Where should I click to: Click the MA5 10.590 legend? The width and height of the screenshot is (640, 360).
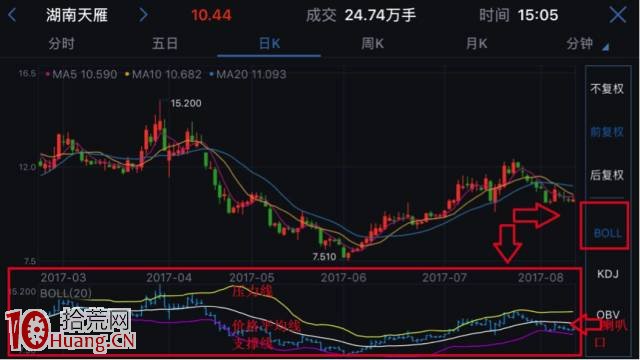[81, 74]
